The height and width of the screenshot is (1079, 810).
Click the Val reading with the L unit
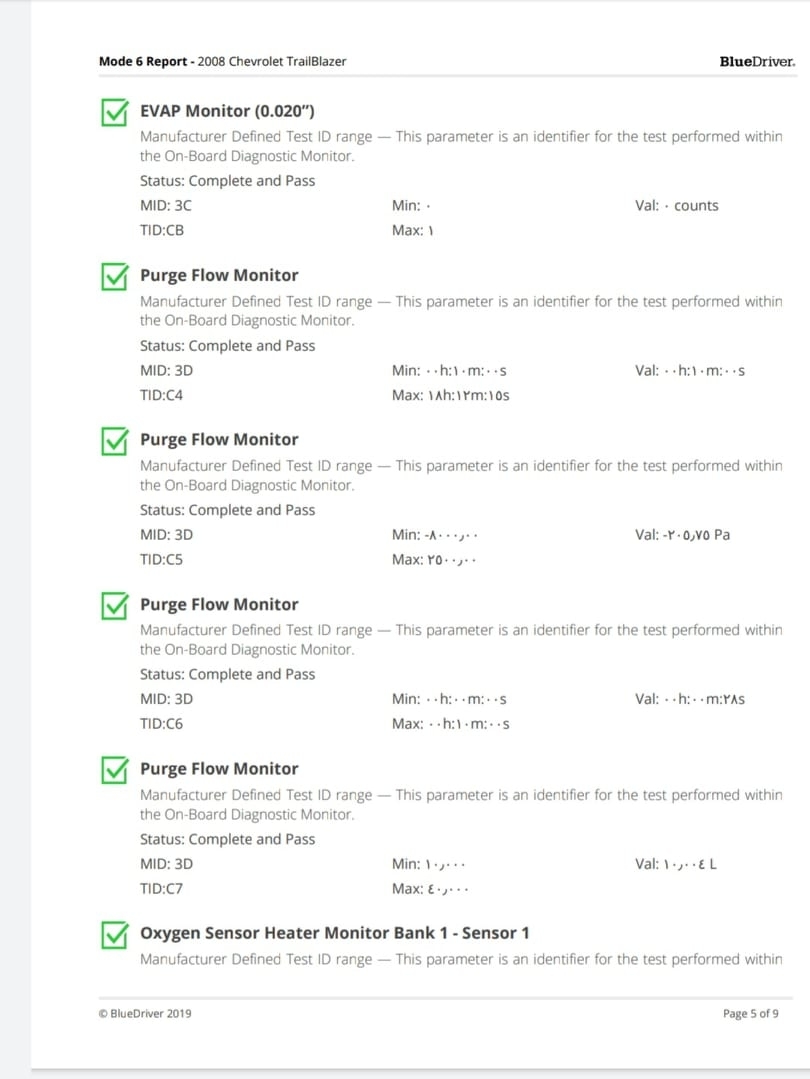pos(675,864)
